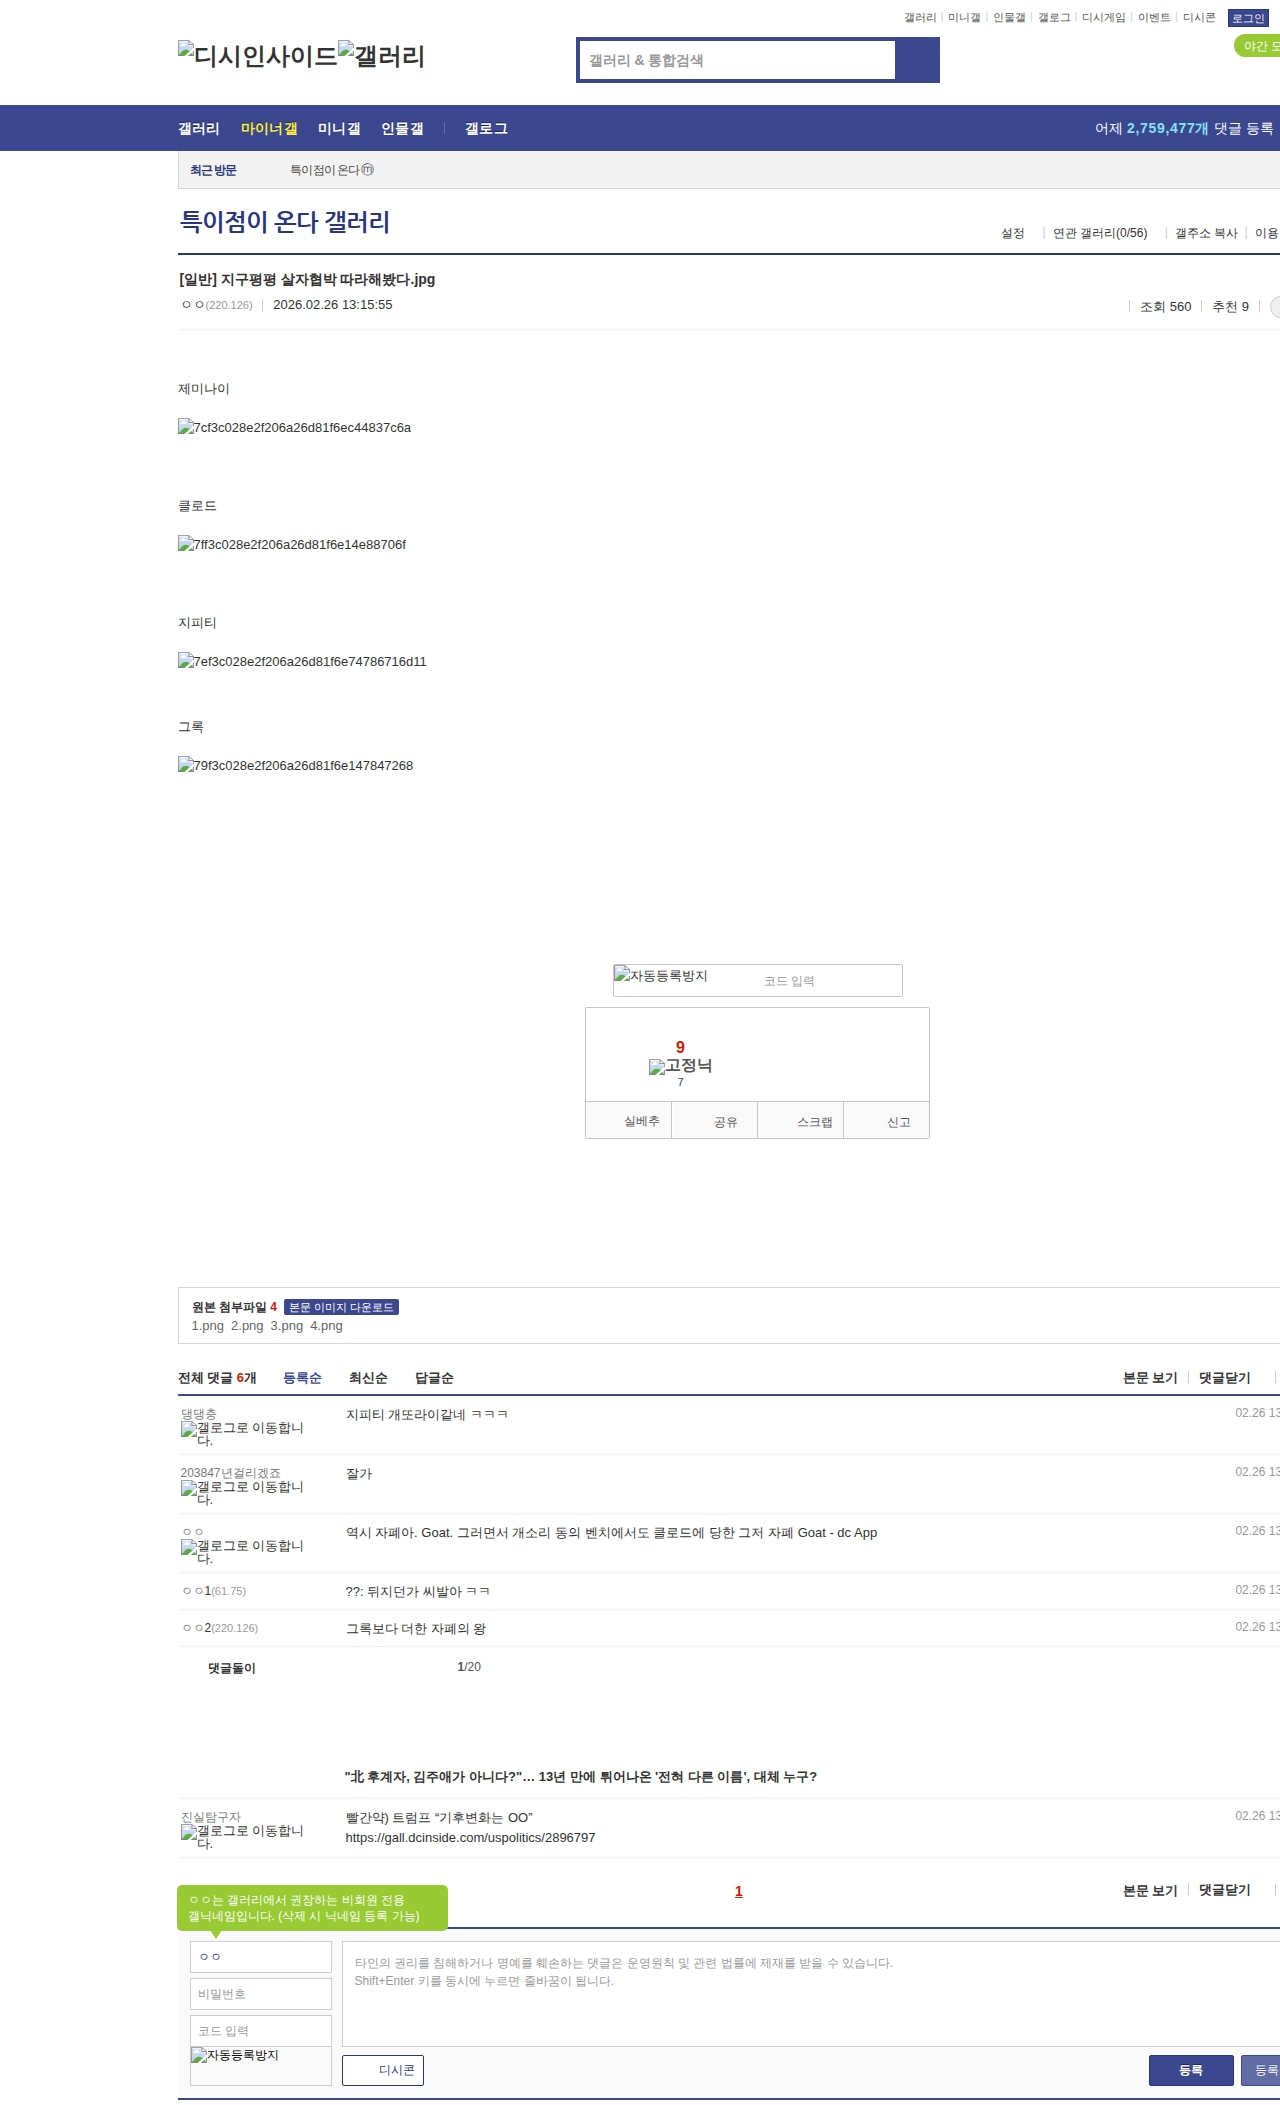This screenshot has height=2105, width=1280.
Task: Open the 지피티 post image
Action: pyautogui.click(x=302, y=662)
